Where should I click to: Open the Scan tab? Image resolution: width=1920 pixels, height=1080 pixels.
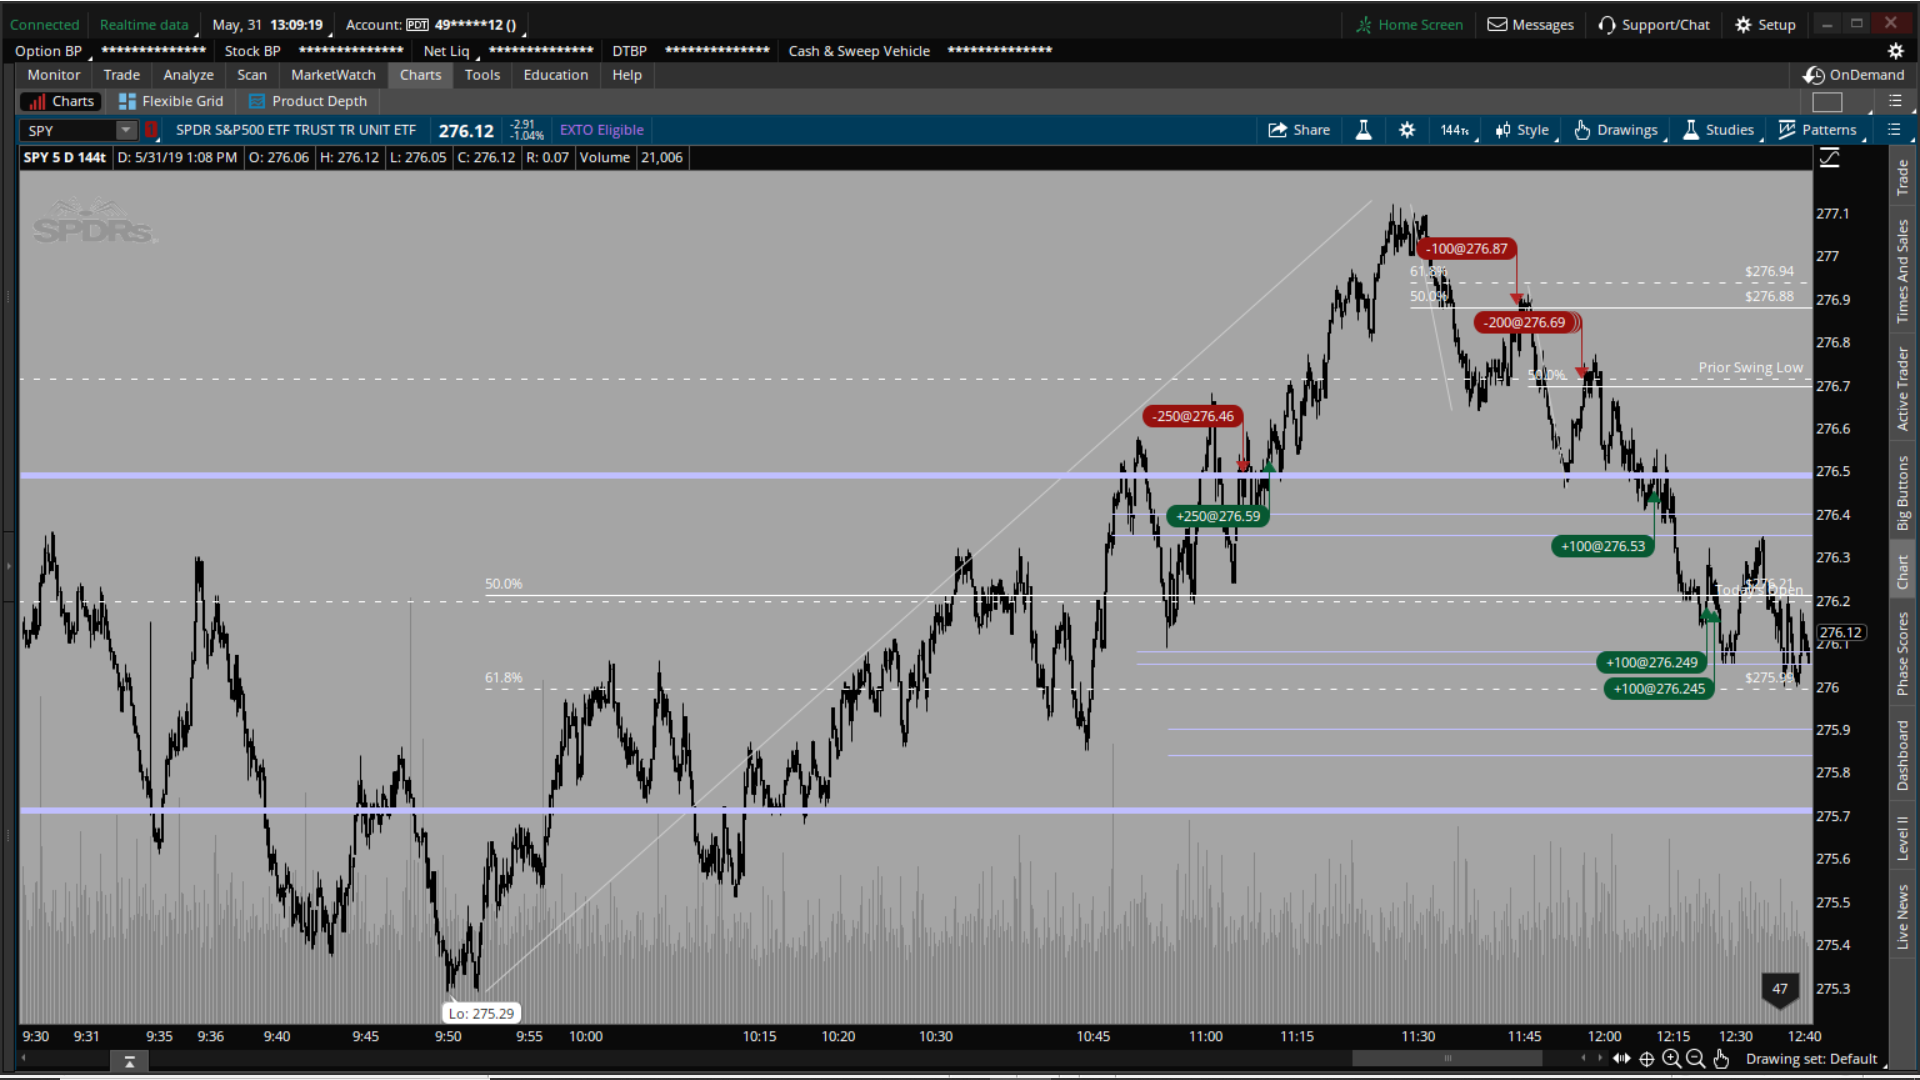coord(252,75)
